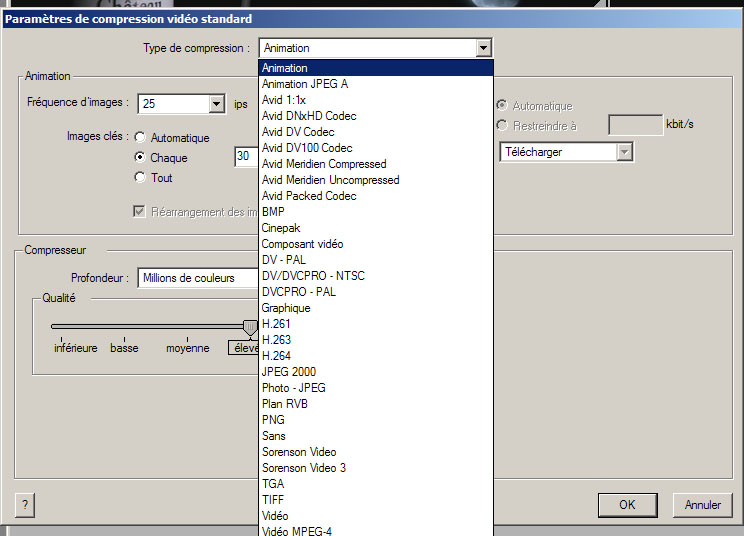Choose Sorenson Video 3 codec

tap(376, 468)
